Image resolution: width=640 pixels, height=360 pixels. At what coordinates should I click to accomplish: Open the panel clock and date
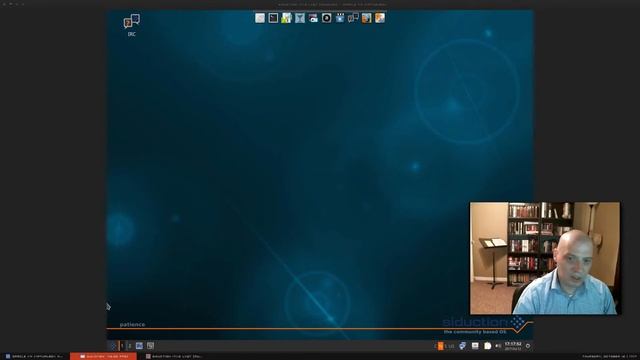pyautogui.click(x=513, y=346)
